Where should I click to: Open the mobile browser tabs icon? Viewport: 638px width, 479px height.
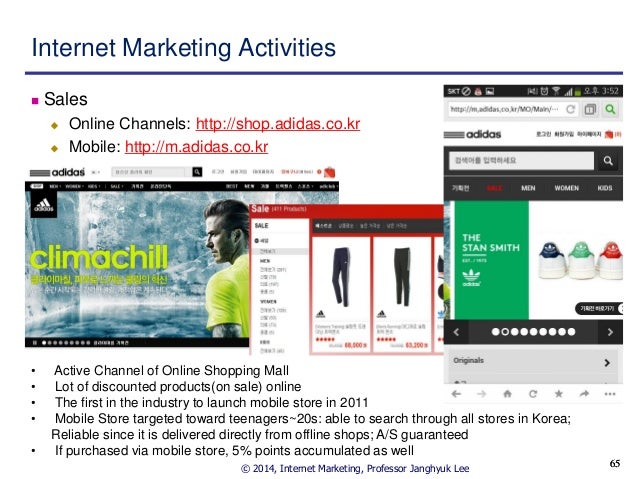(590, 109)
